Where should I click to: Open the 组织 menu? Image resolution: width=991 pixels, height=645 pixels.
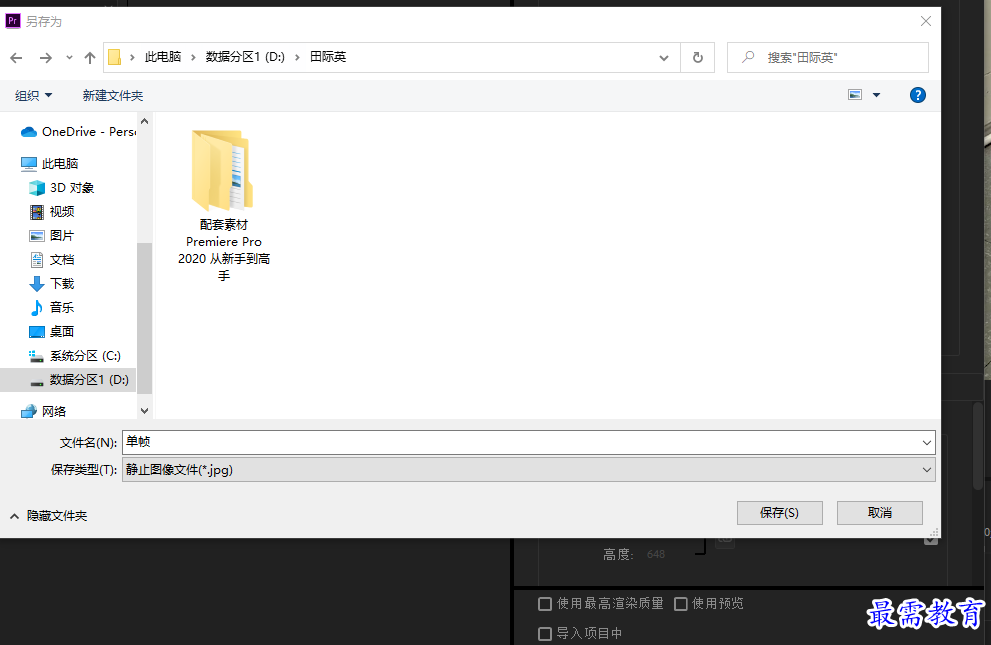click(33, 95)
